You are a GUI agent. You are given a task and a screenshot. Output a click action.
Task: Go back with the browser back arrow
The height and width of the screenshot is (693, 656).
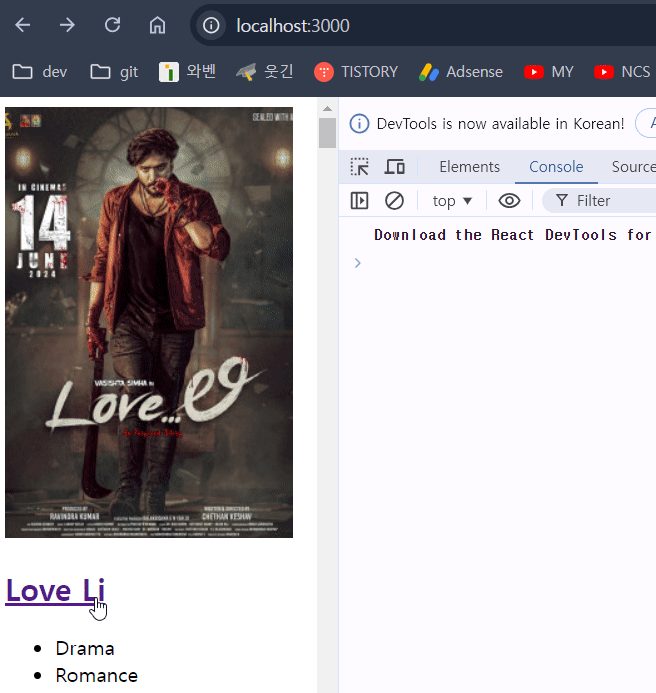tap(23, 25)
